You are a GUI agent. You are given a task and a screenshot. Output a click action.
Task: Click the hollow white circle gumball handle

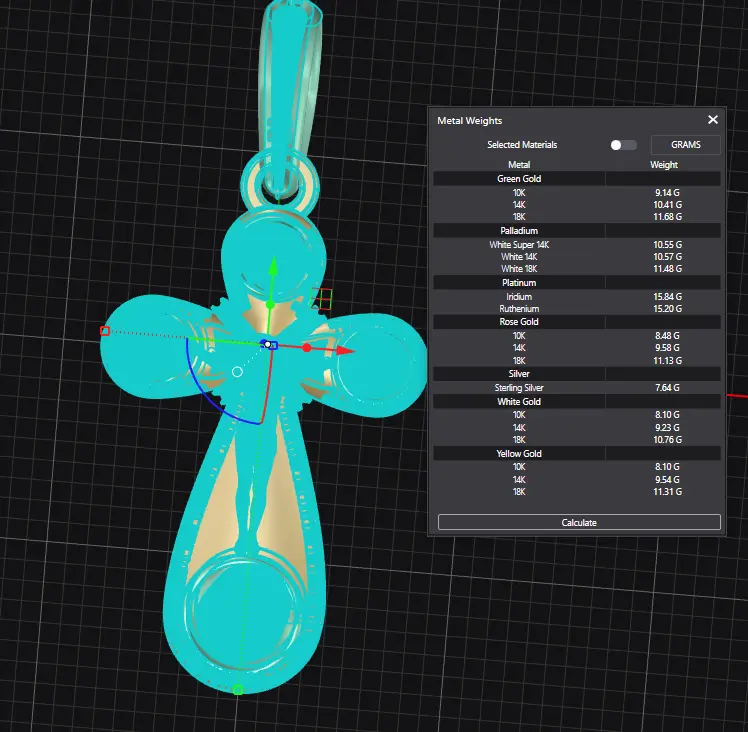click(237, 372)
